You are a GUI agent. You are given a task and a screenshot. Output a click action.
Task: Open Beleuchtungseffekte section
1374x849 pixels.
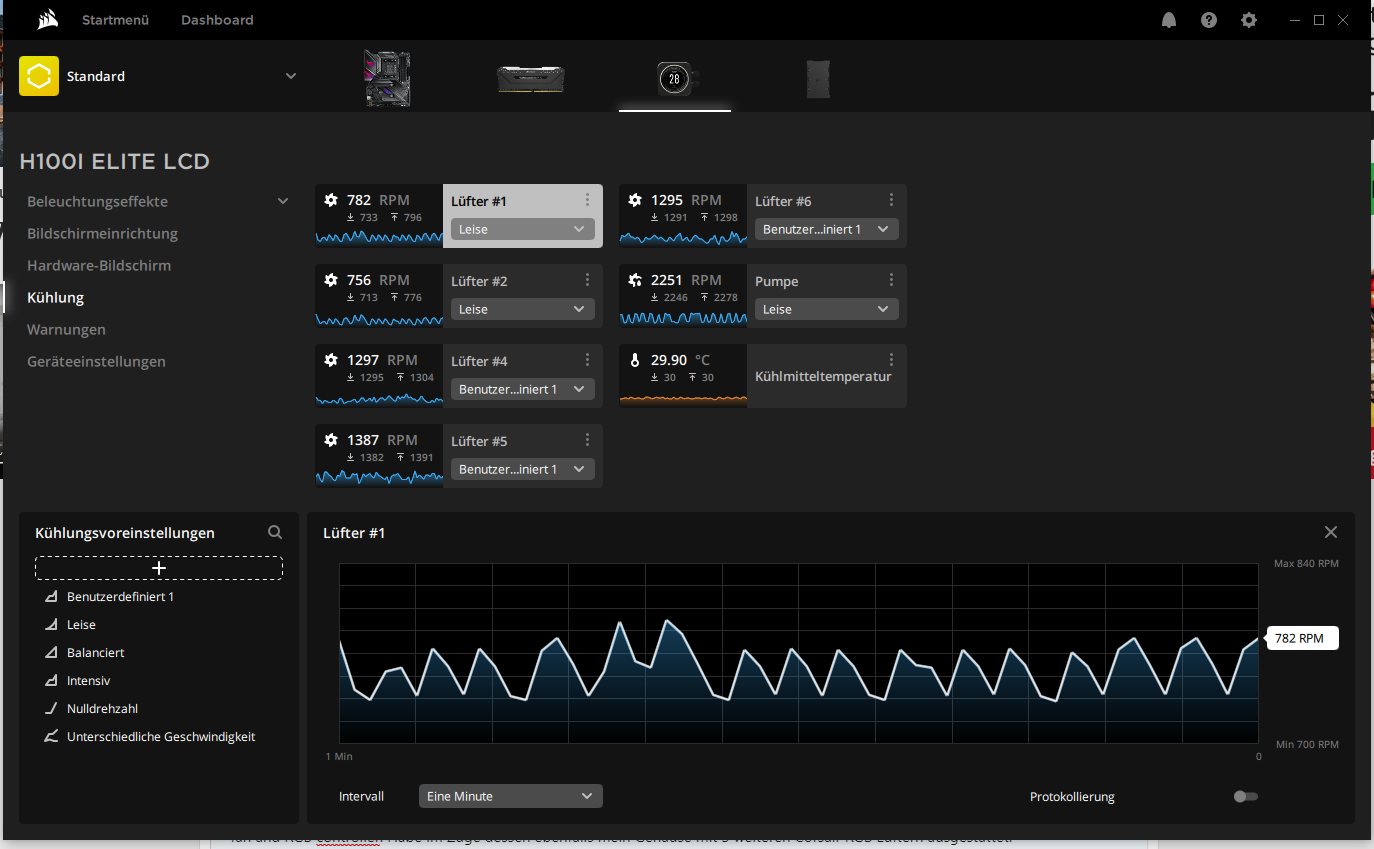pyautogui.click(x=97, y=201)
